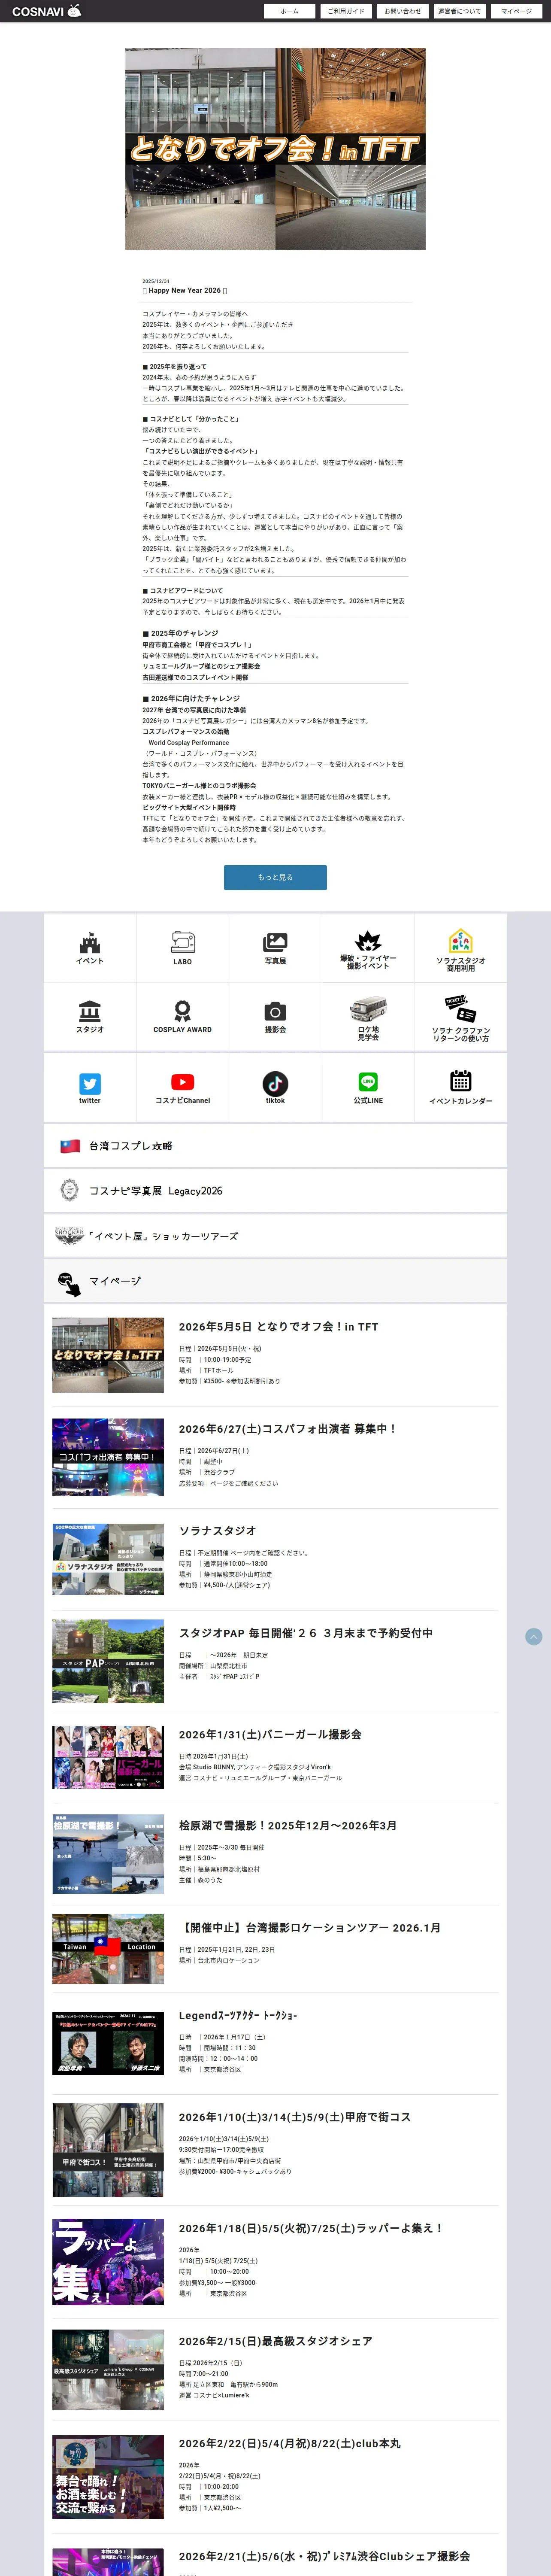Open ご利用ガイド in the top navigation

point(346,11)
